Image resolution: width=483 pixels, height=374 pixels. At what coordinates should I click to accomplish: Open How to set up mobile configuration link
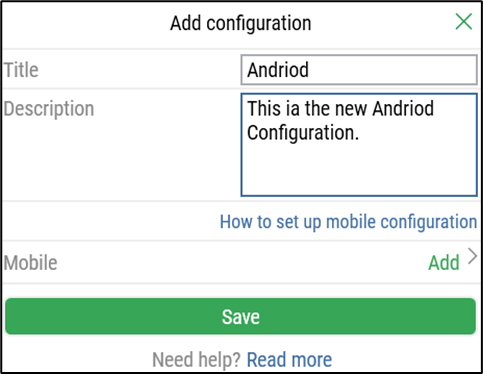click(x=348, y=222)
